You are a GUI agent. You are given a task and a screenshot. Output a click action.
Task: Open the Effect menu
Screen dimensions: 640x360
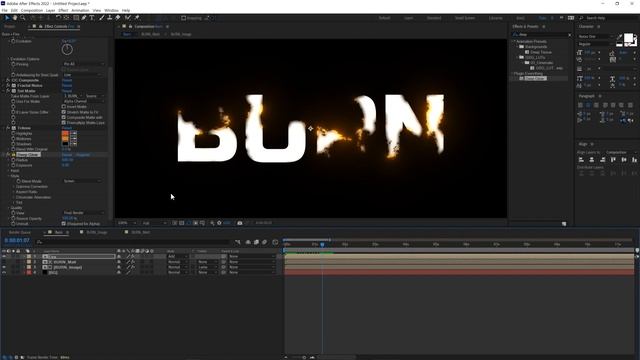(x=63, y=10)
